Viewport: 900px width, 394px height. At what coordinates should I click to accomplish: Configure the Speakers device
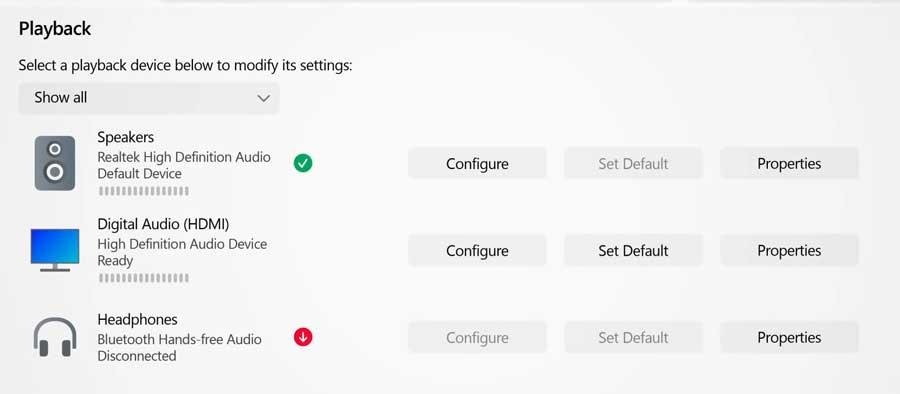tap(477, 164)
